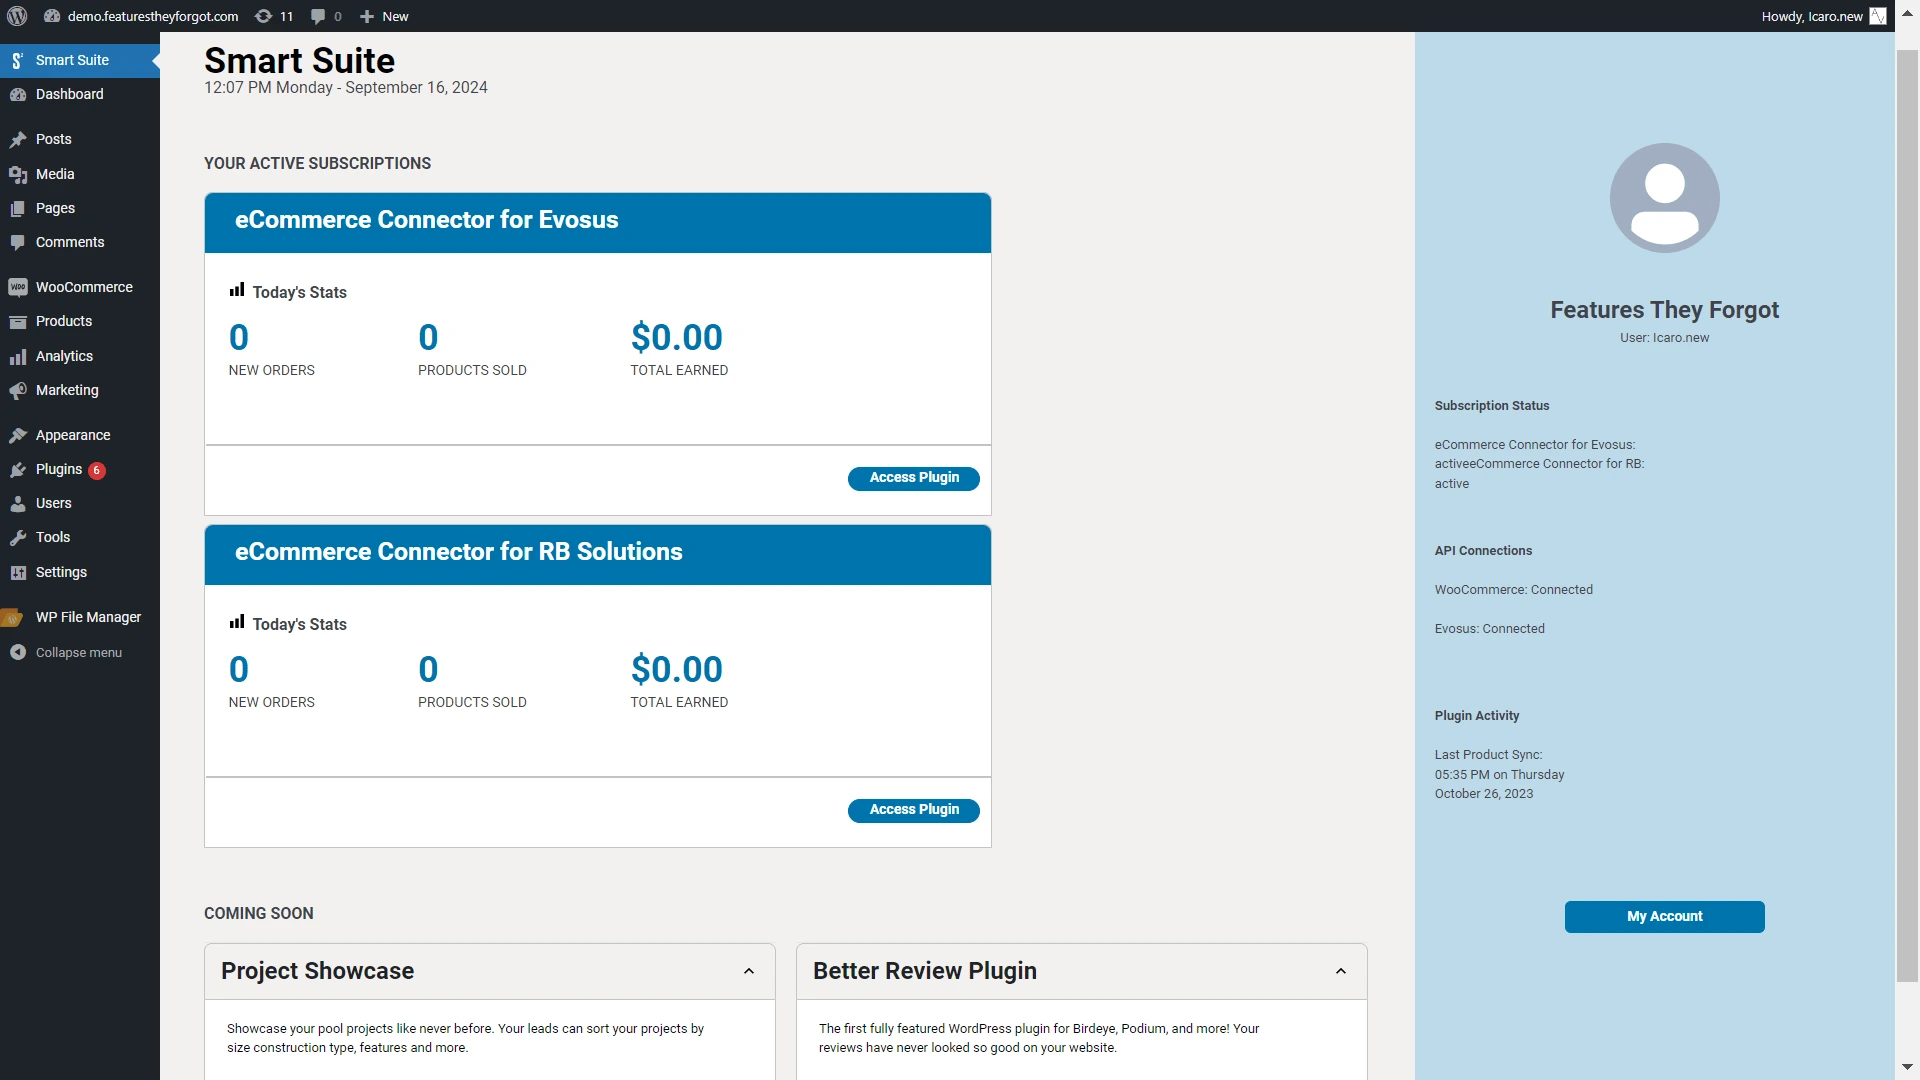Select Appearance in the sidebar

pos(72,435)
